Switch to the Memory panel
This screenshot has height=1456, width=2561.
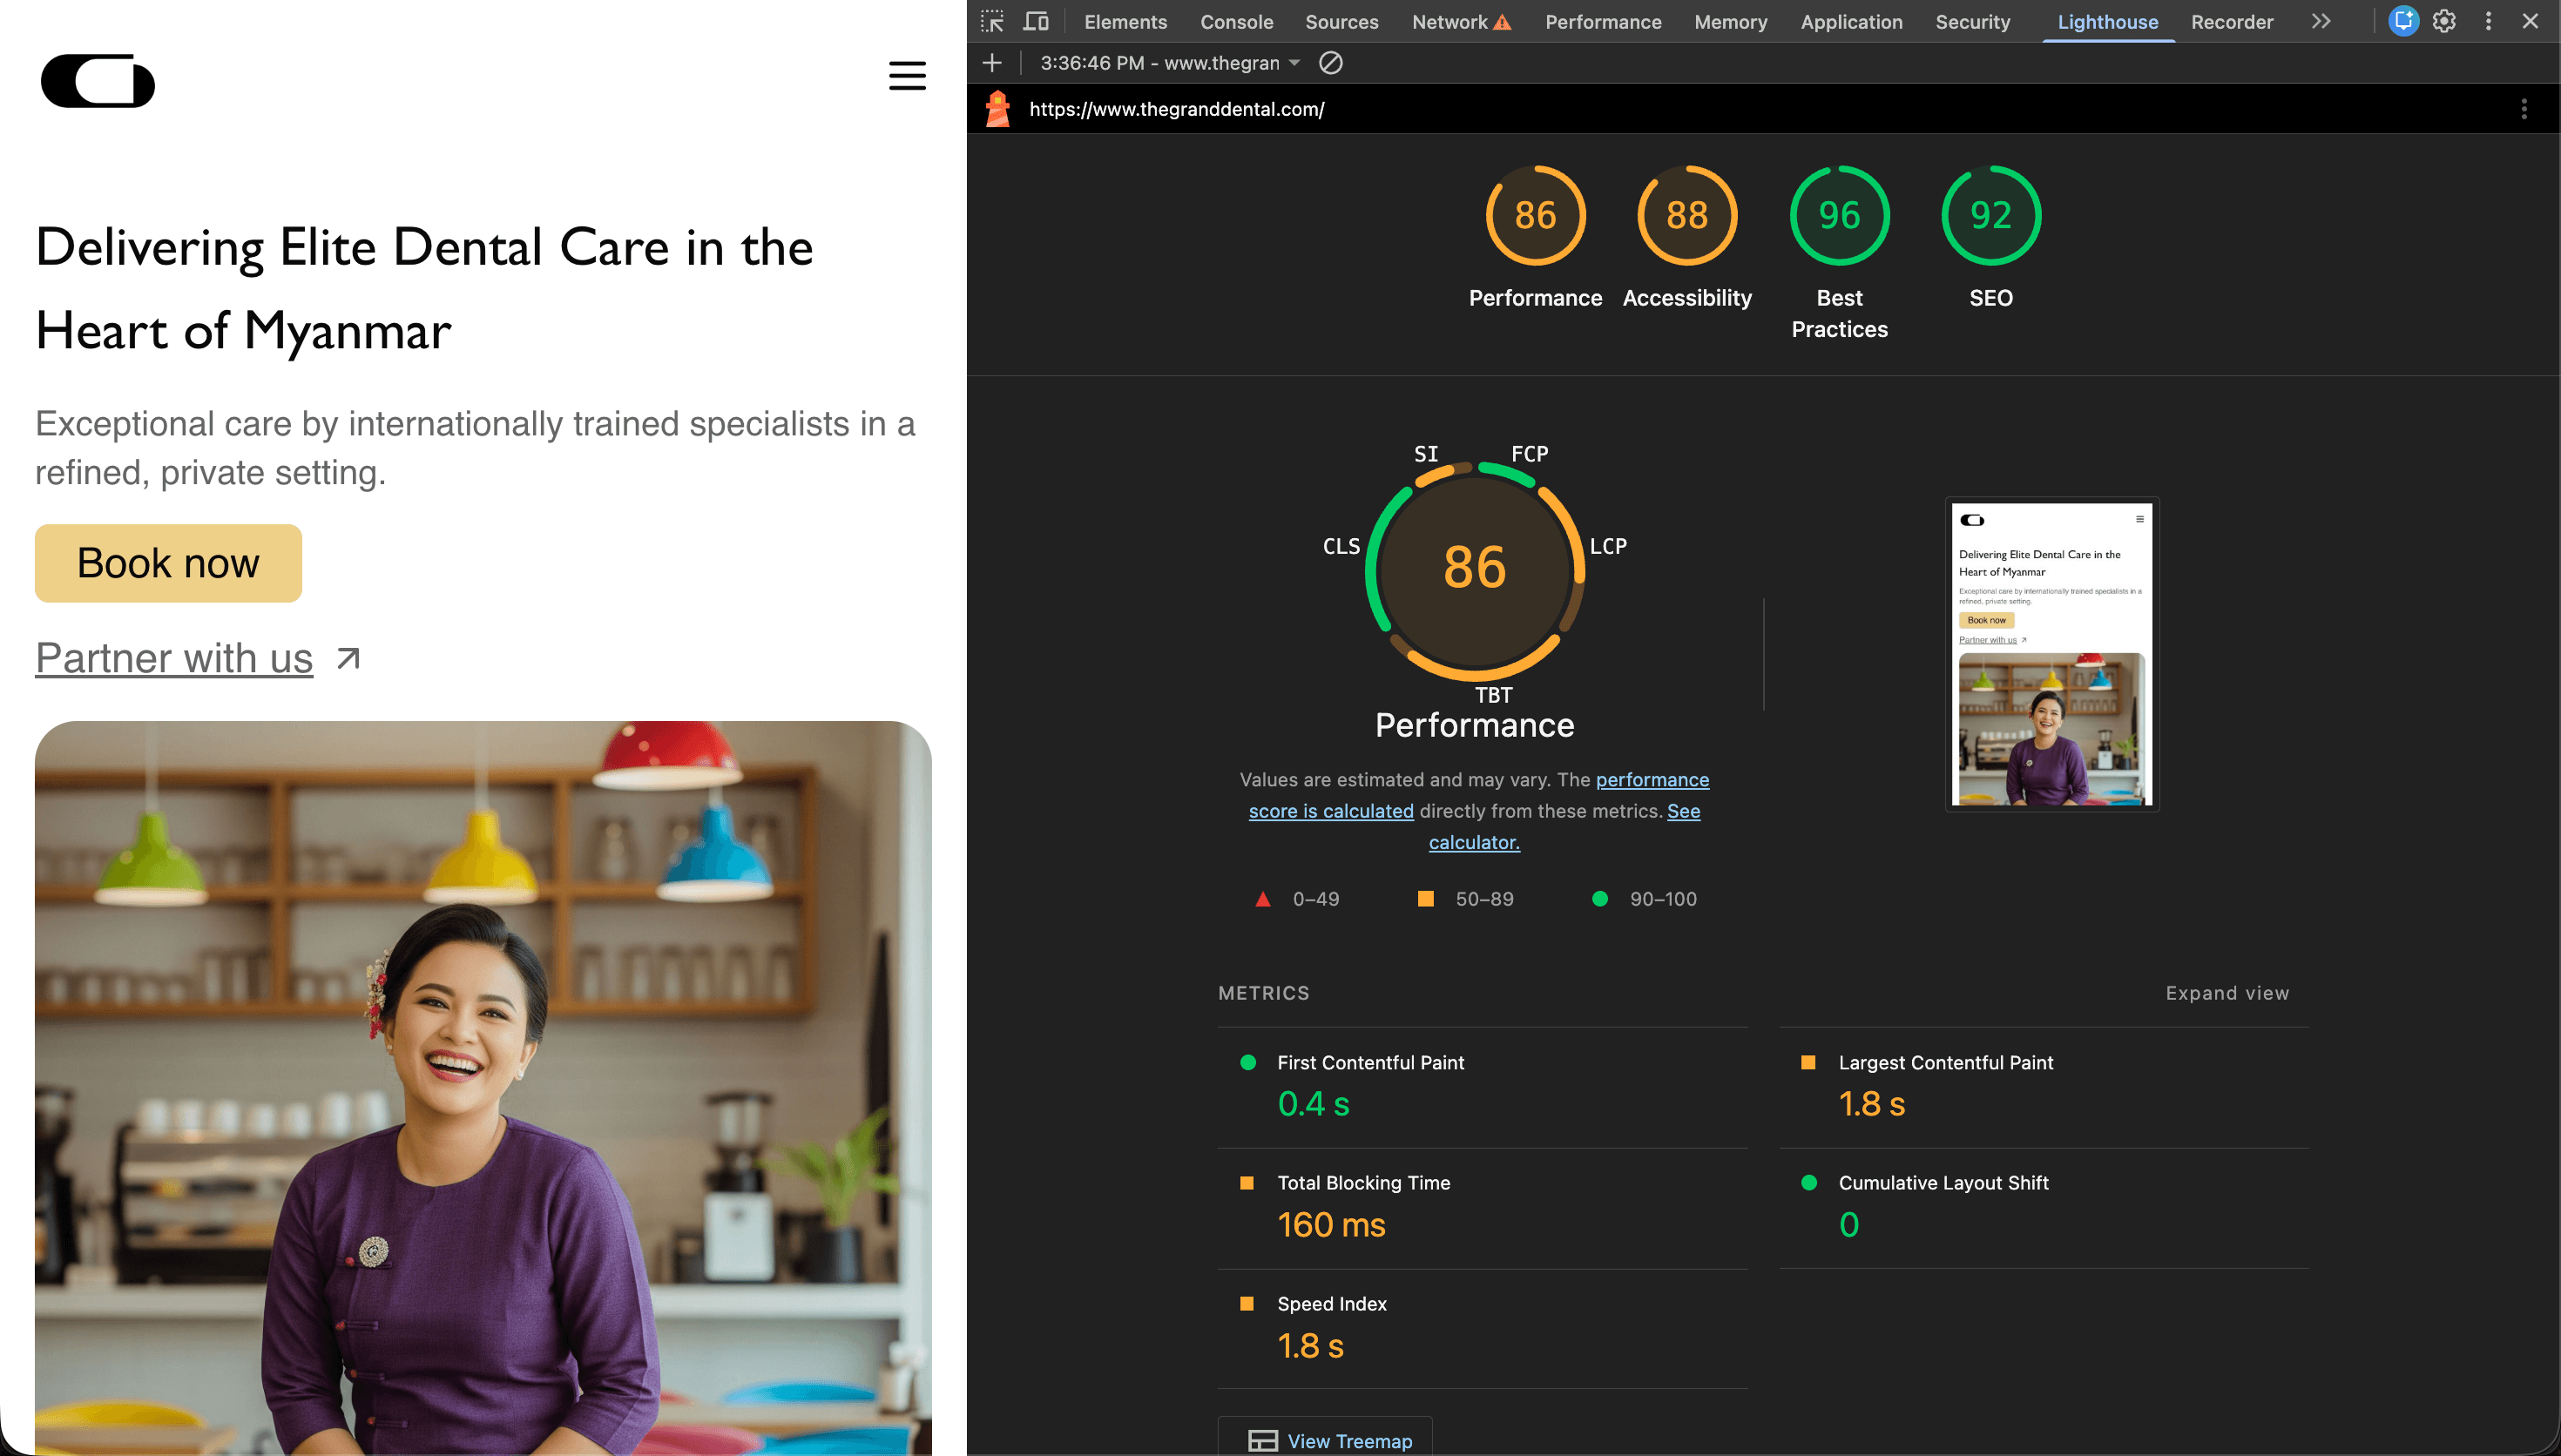(x=1730, y=21)
